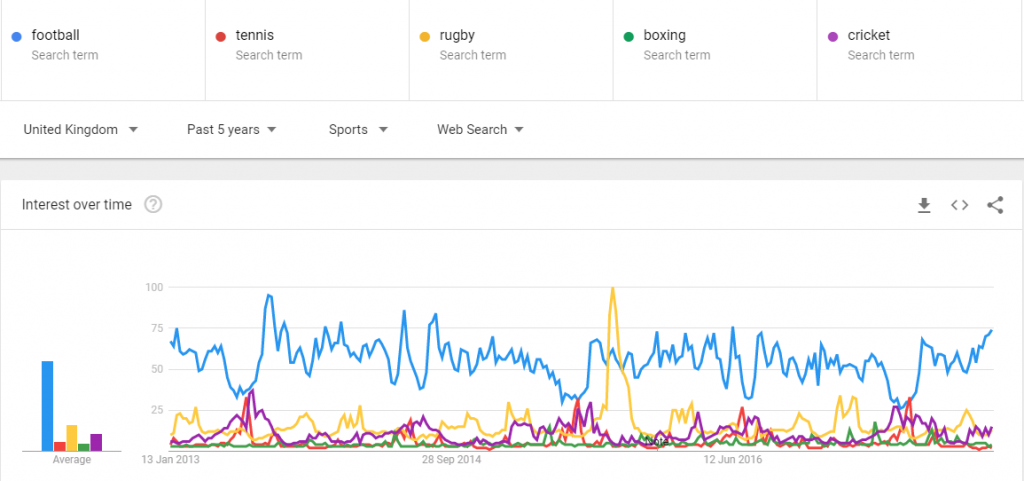Open the Sports category dropdown

[358, 129]
